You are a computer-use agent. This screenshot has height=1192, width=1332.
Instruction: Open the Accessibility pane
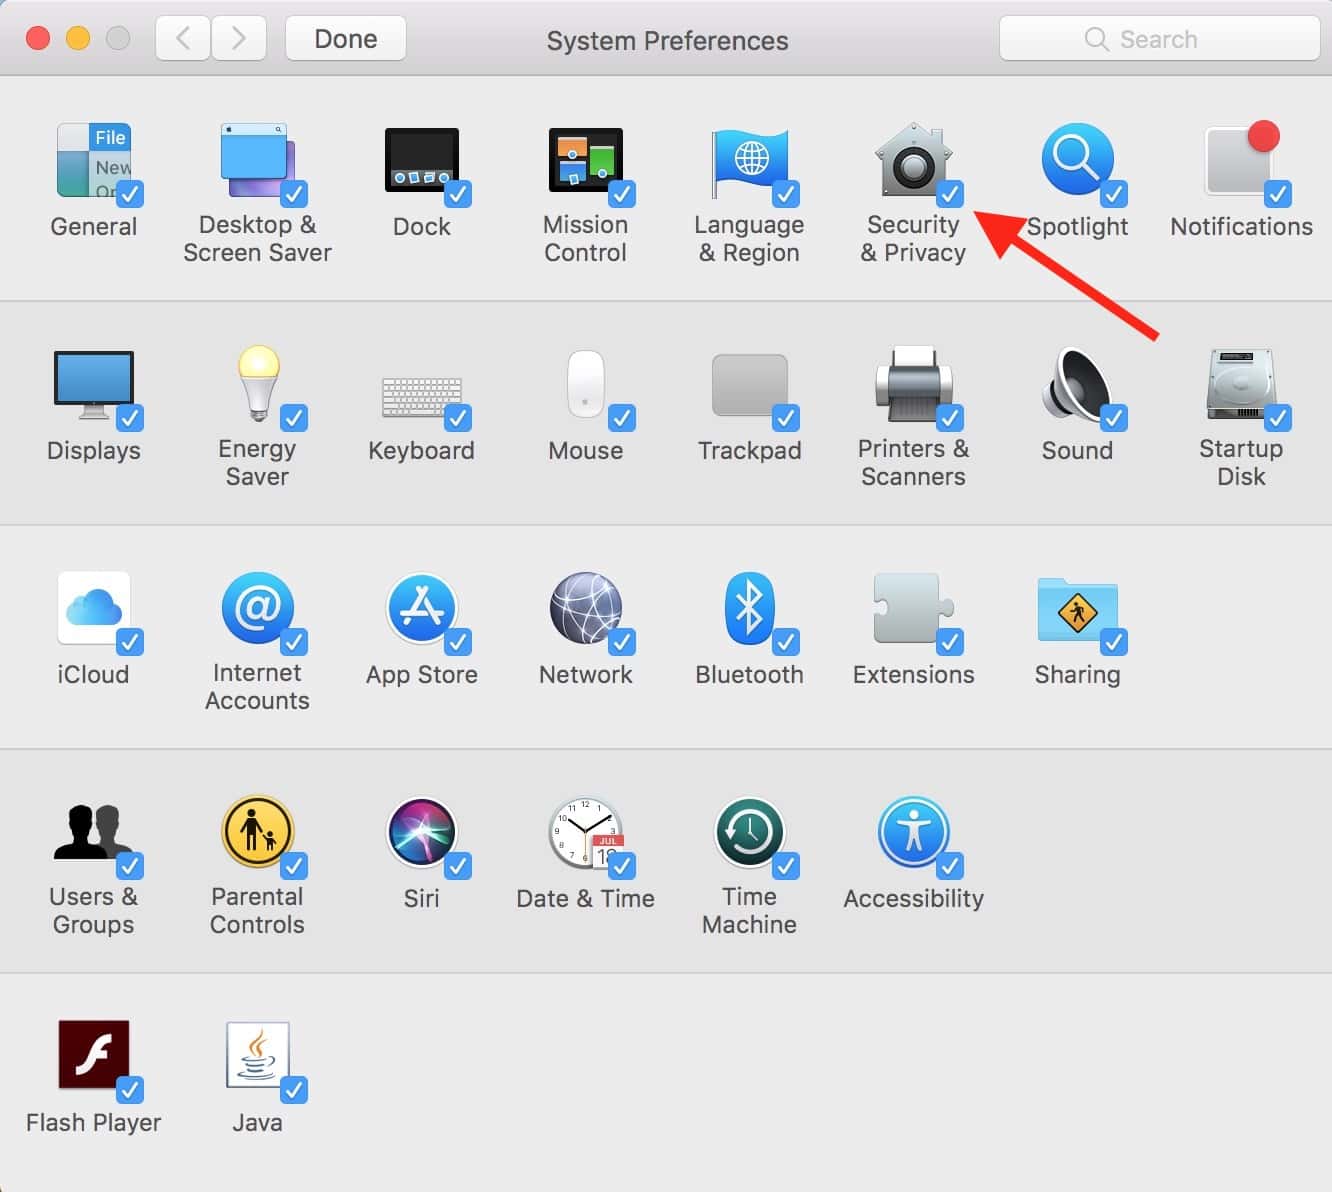pos(912,833)
